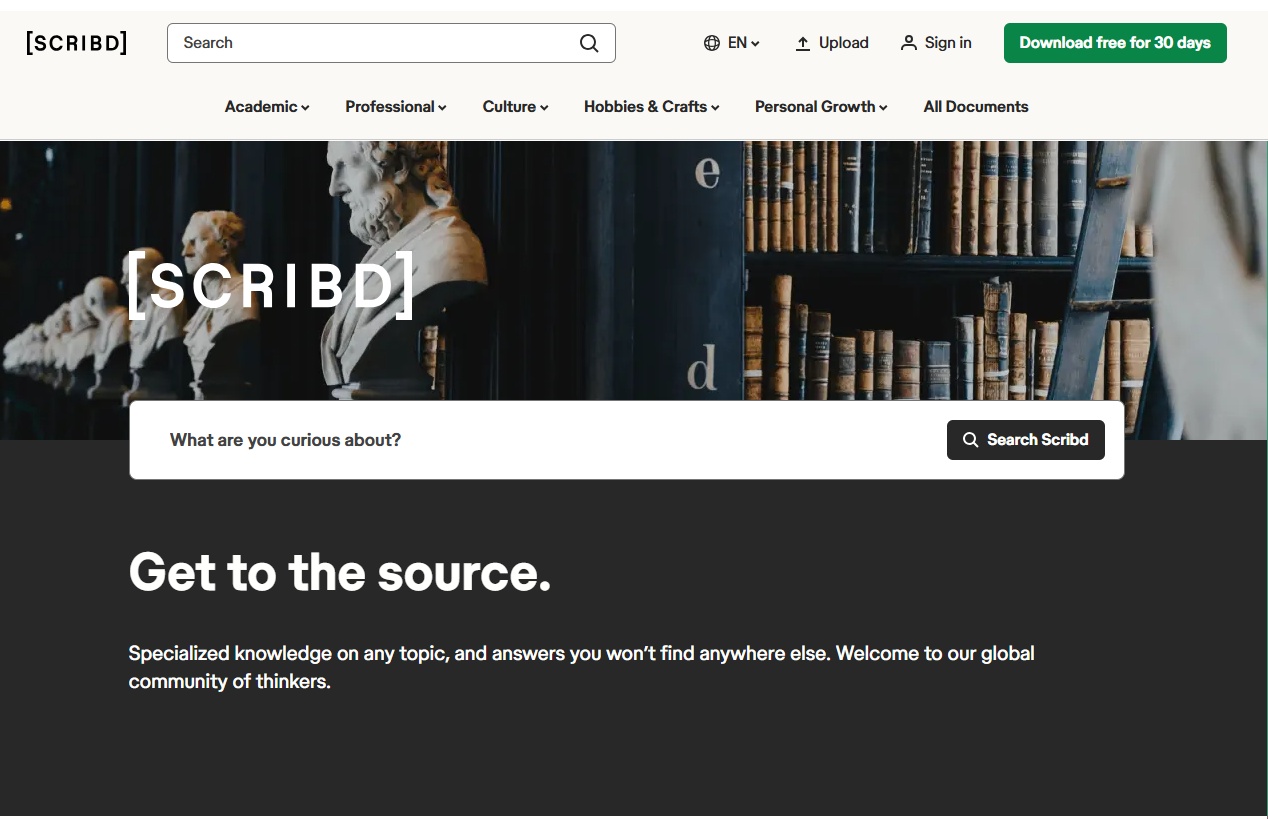This screenshot has height=819, width=1268.
Task: Click the Scribd logo overlaying the hero image
Action: click(x=271, y=286)
